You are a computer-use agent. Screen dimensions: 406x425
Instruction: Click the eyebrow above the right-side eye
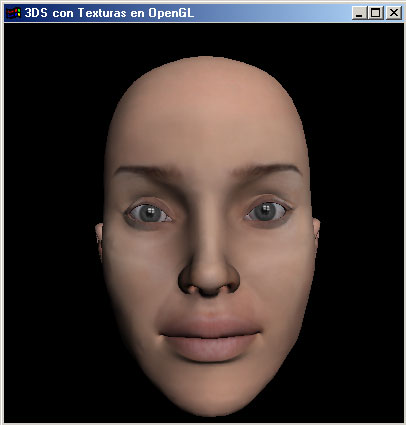[x=267, y=170]
